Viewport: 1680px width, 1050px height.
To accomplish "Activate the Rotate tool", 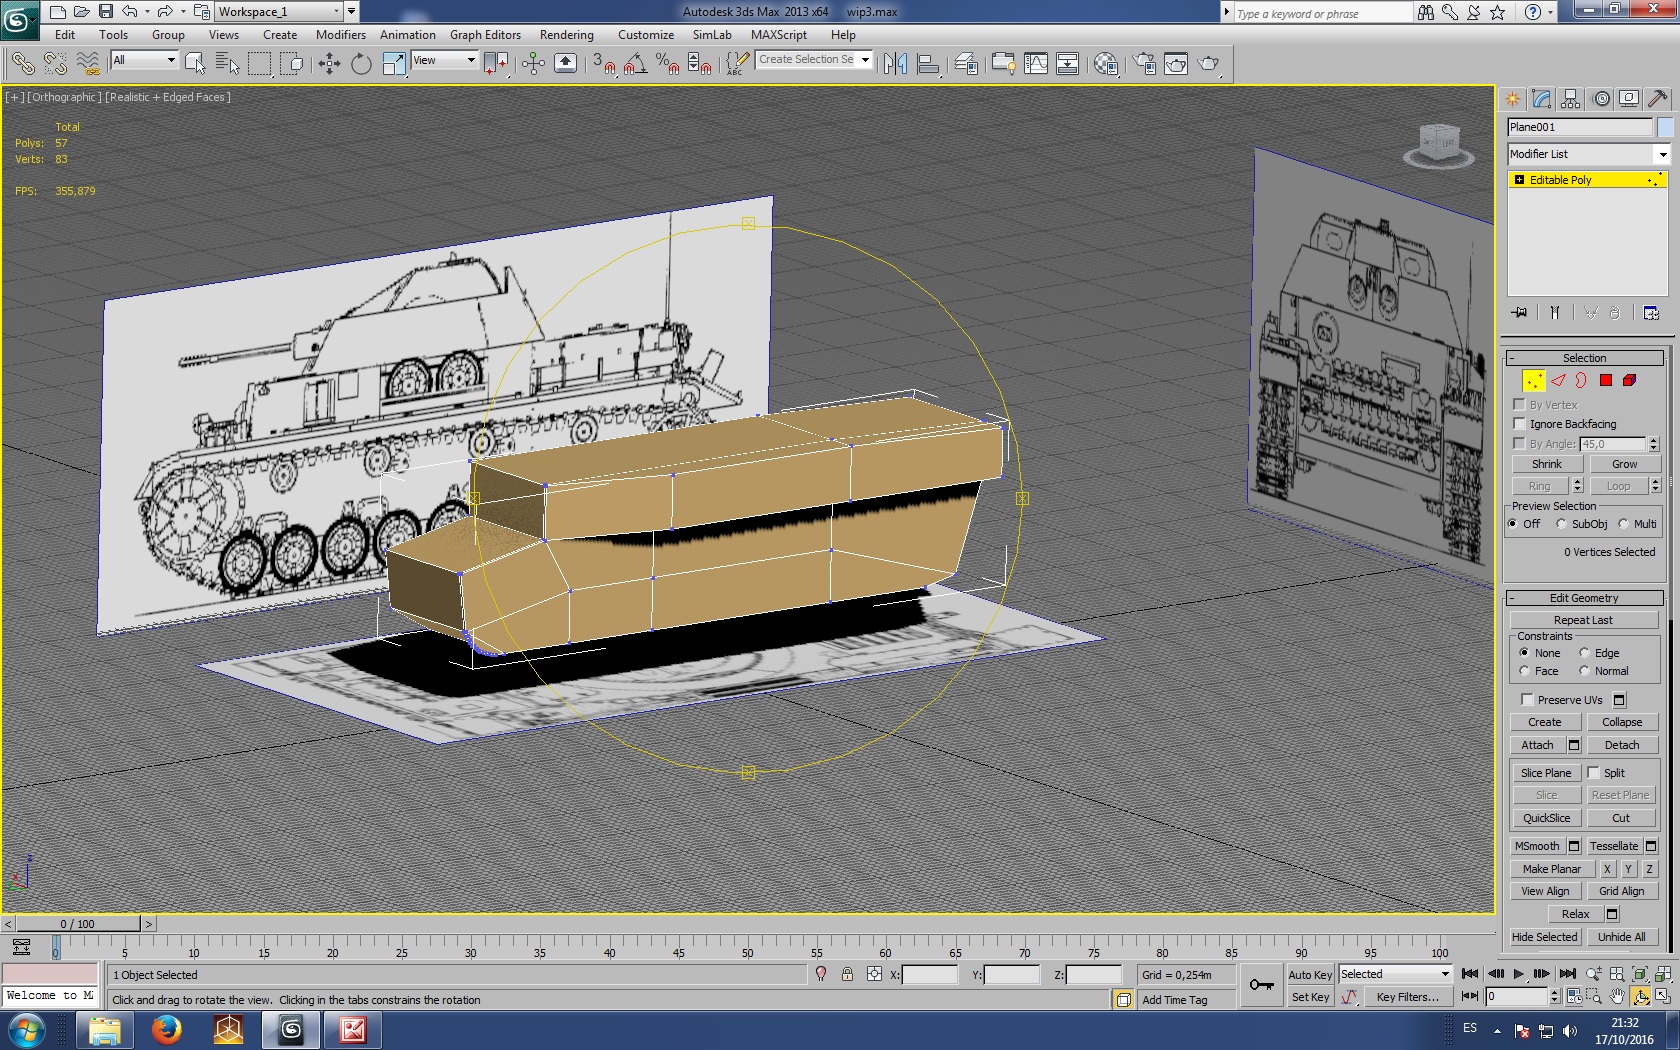I will (x=361, y=64).
